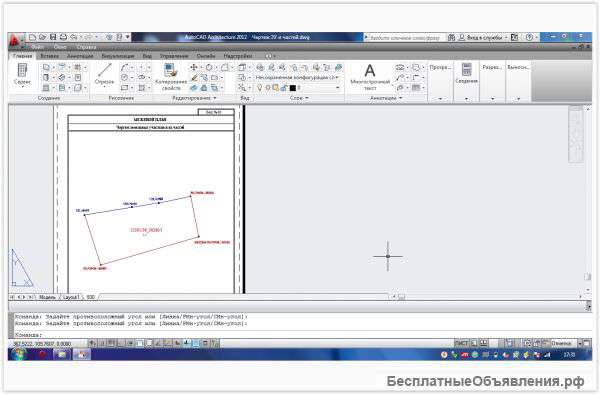The width and height of the screenshot is (600, 394).
Task: Toggle layer on/off light bulb icon
Action: pyautogui.click(x=259, y=88)
